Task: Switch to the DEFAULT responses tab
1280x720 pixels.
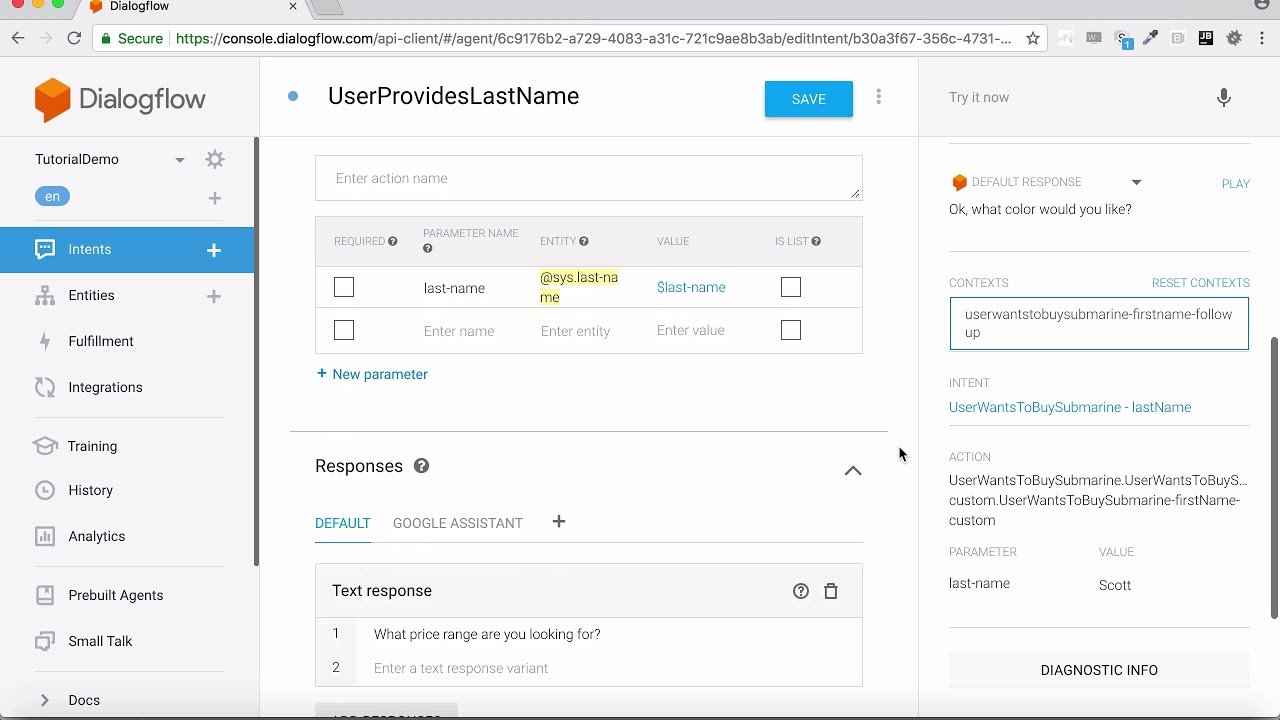Action: point(343,523)
